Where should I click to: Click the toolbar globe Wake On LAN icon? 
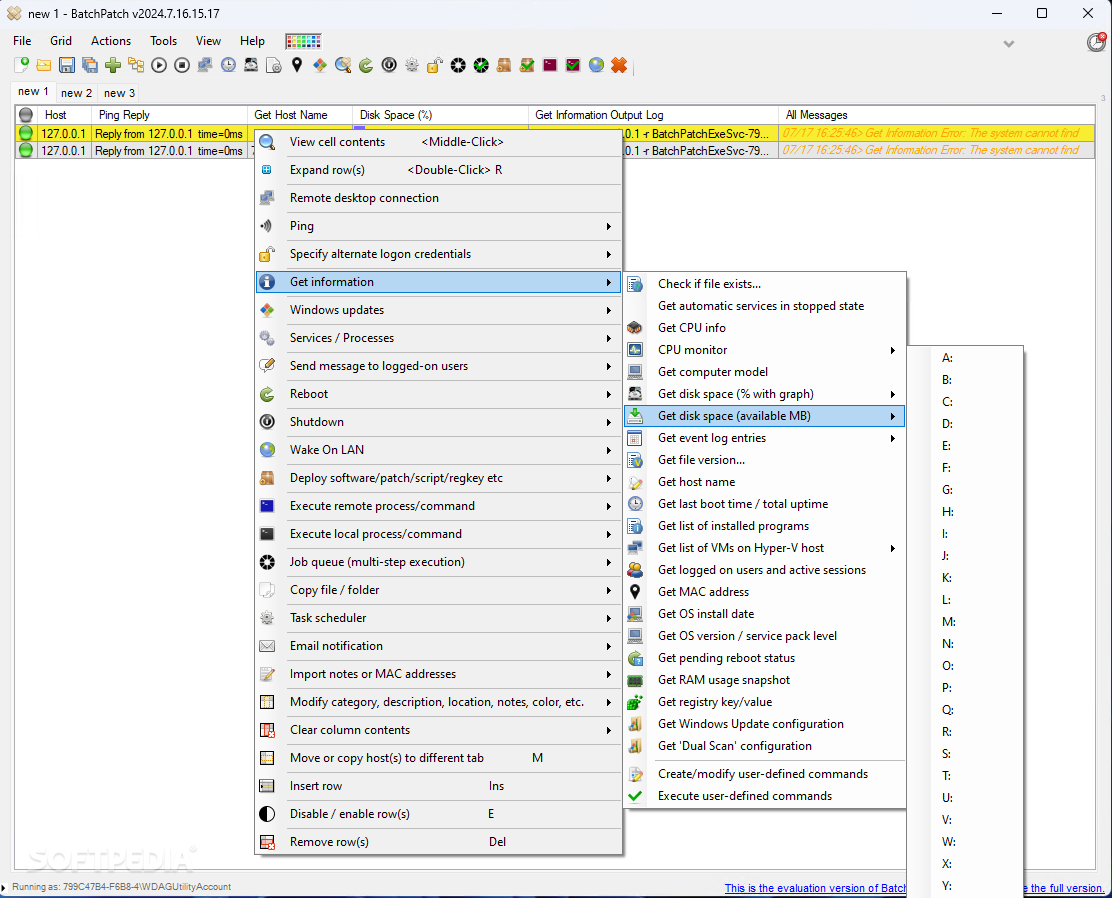point(596,65)
